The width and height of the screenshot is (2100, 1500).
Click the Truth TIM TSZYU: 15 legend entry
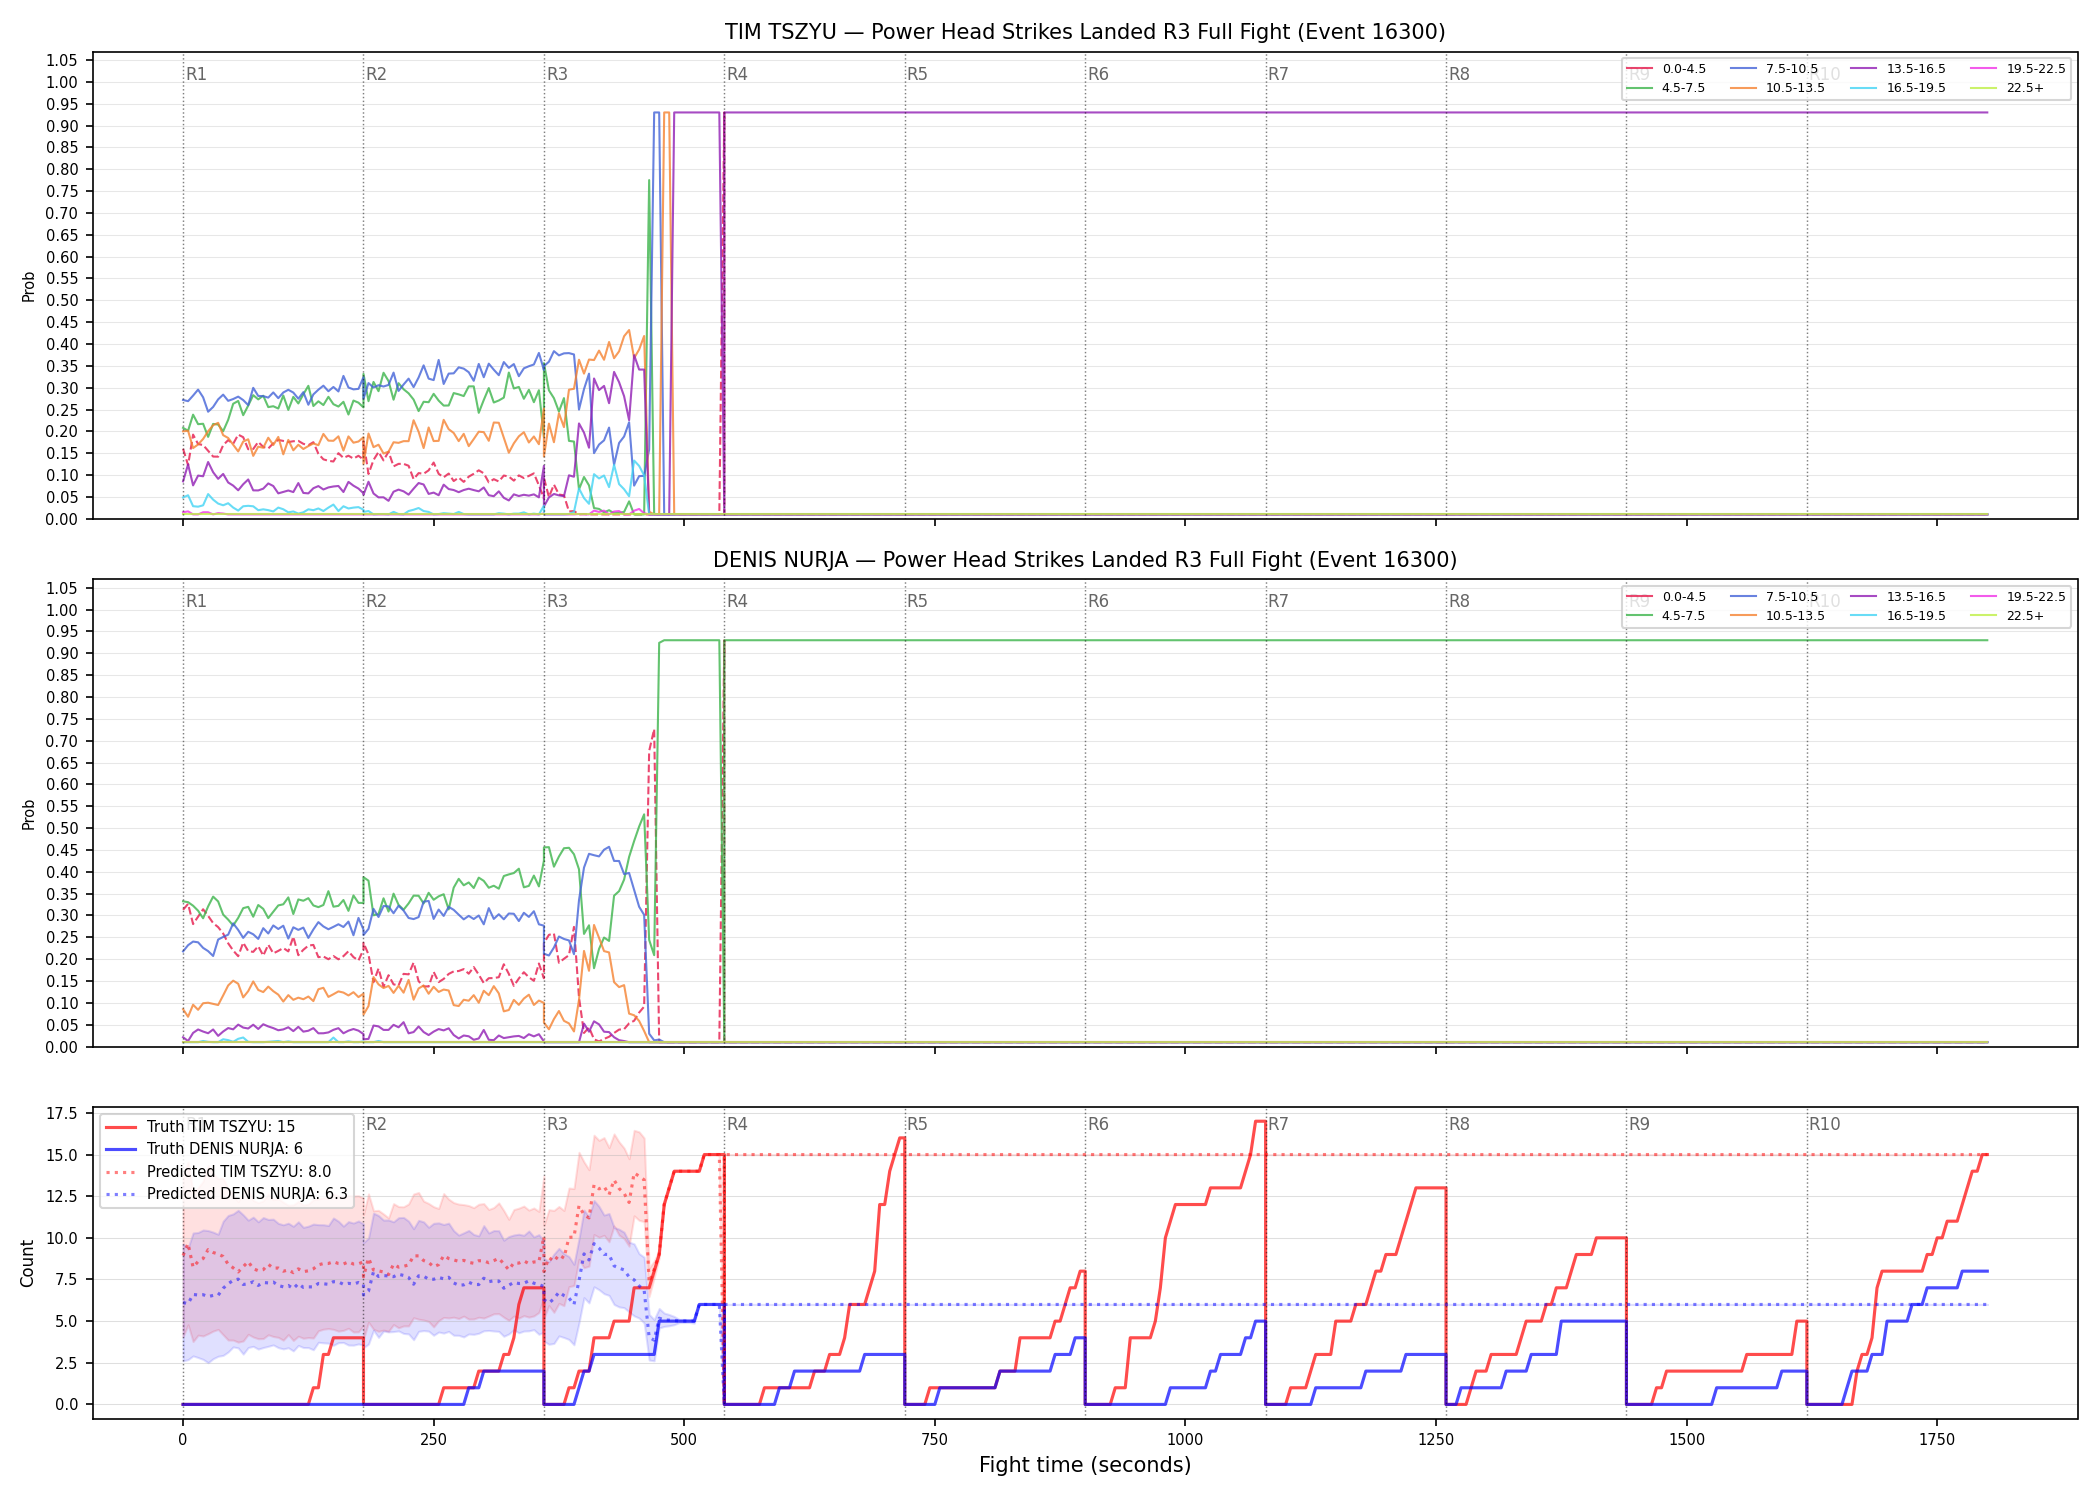click(200, 1127)
